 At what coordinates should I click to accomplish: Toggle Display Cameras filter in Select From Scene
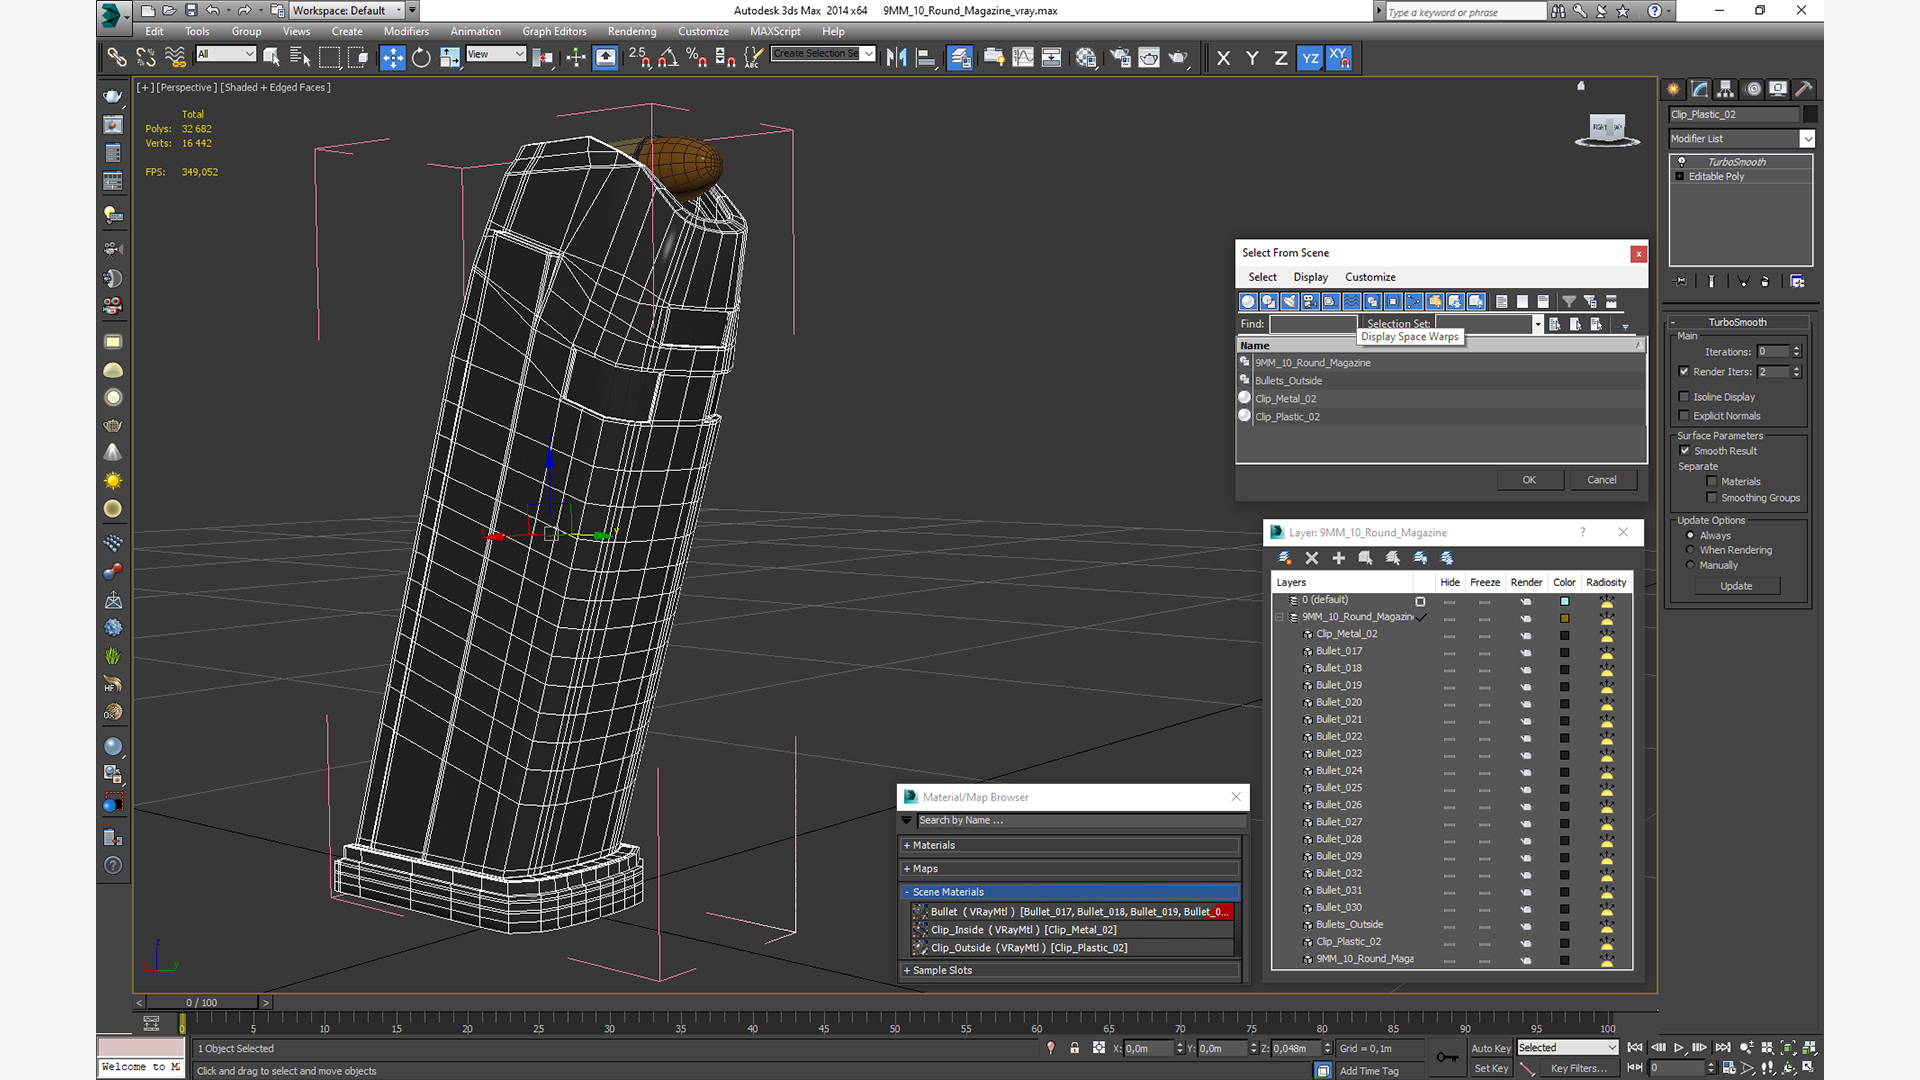[x=1310, y=301]
